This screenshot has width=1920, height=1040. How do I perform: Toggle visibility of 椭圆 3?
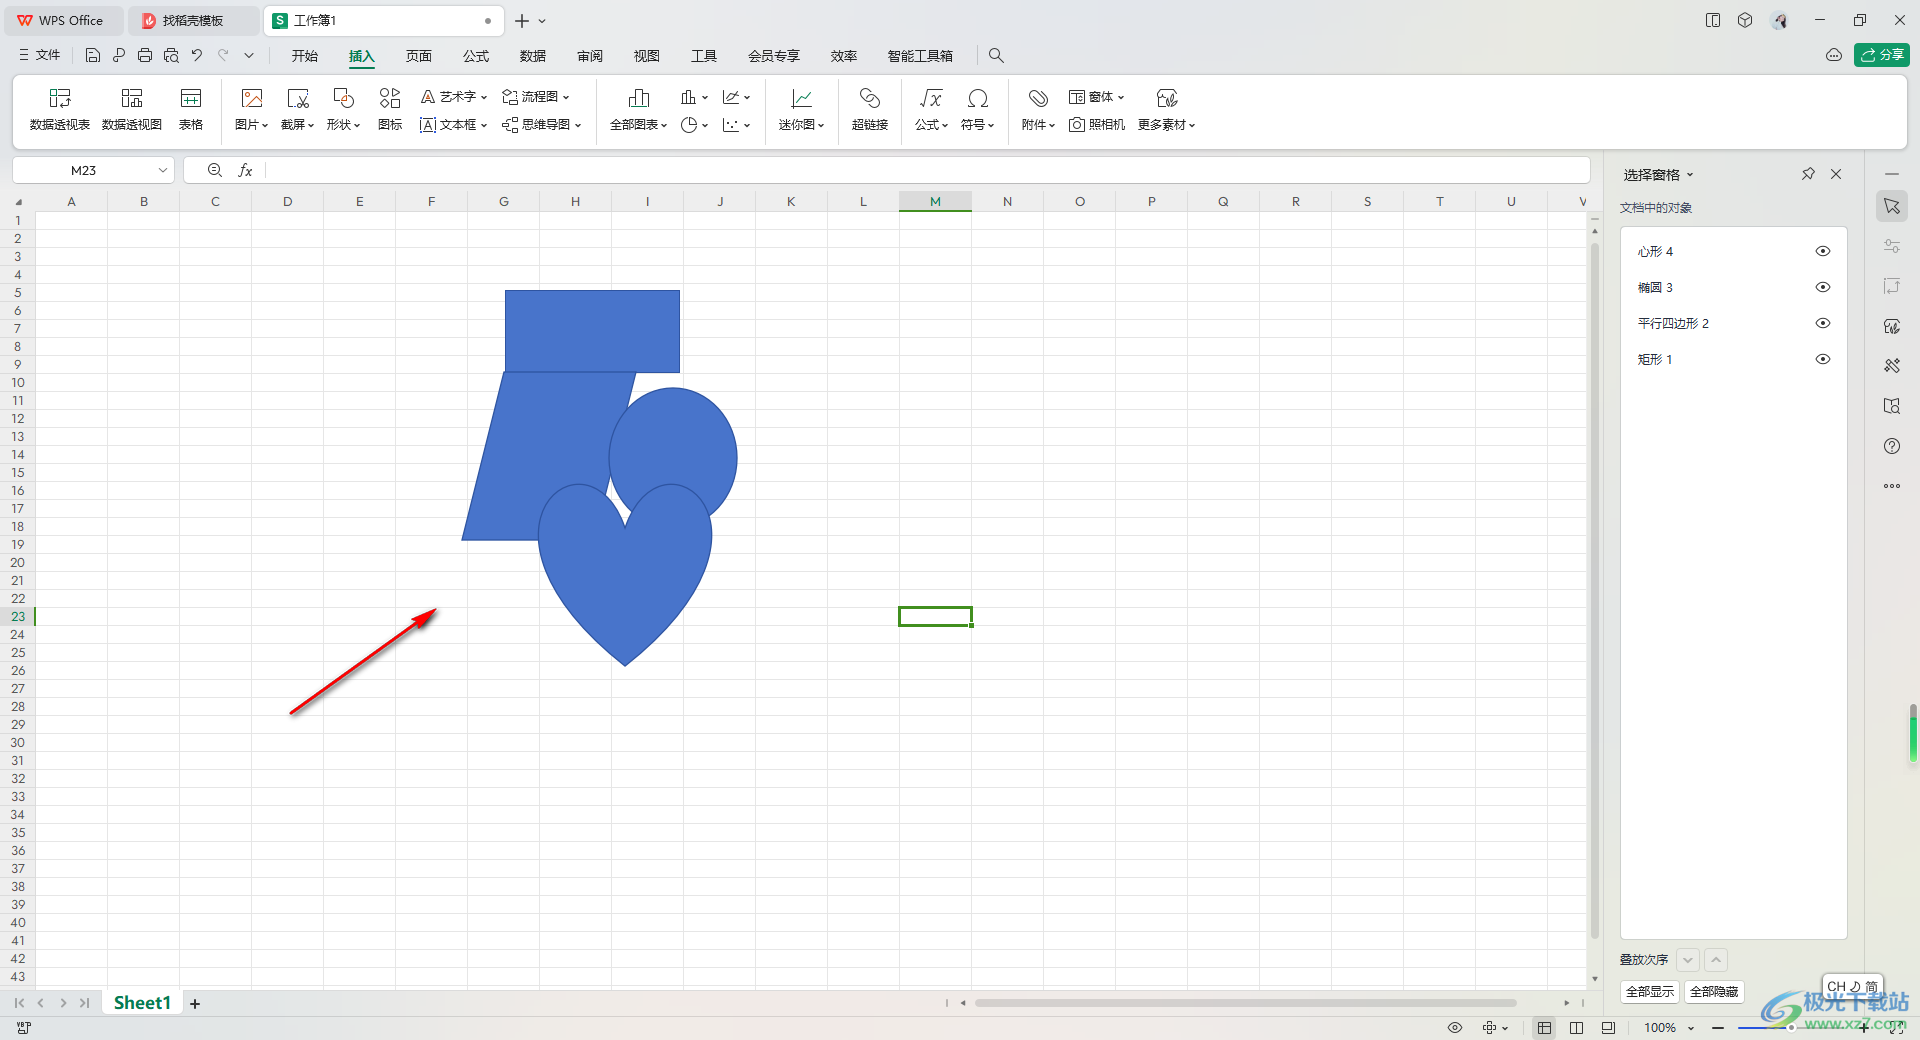coord(1823,287)
